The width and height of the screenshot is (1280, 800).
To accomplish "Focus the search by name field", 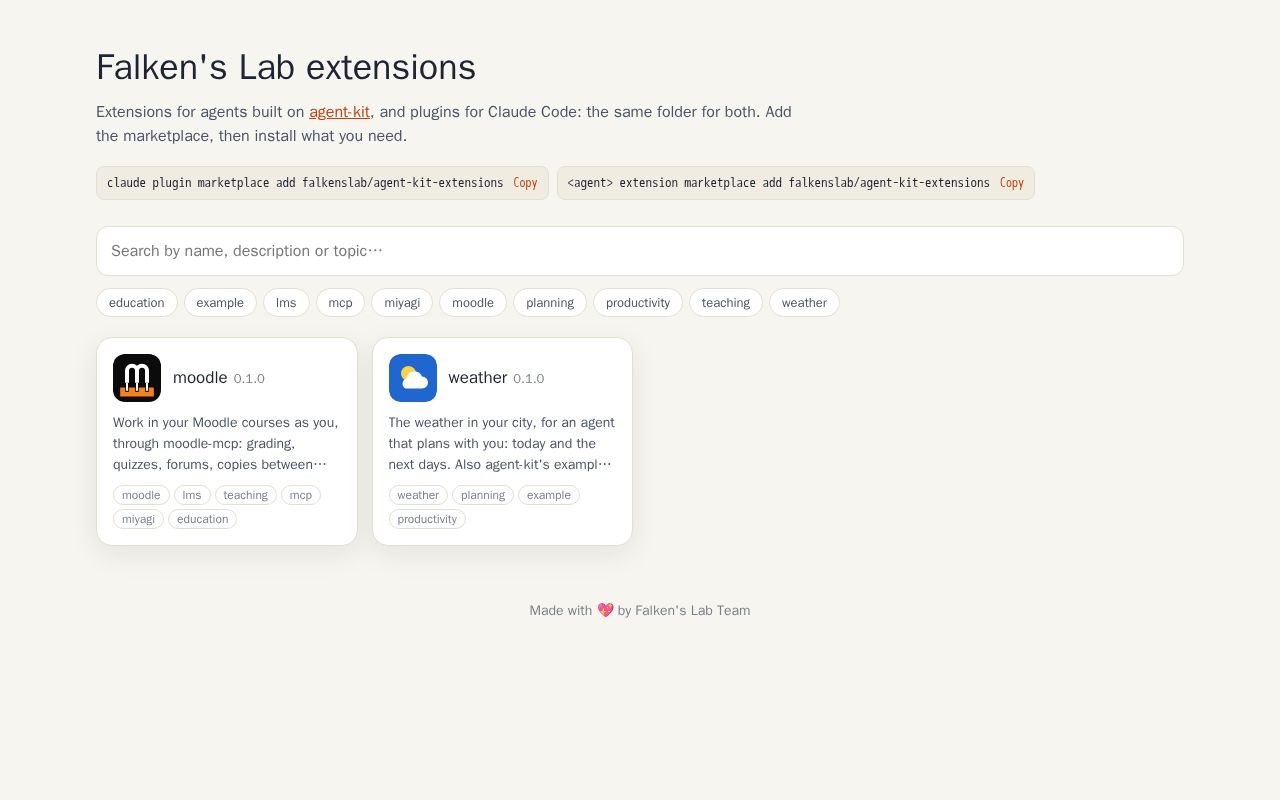I will 640,251.
